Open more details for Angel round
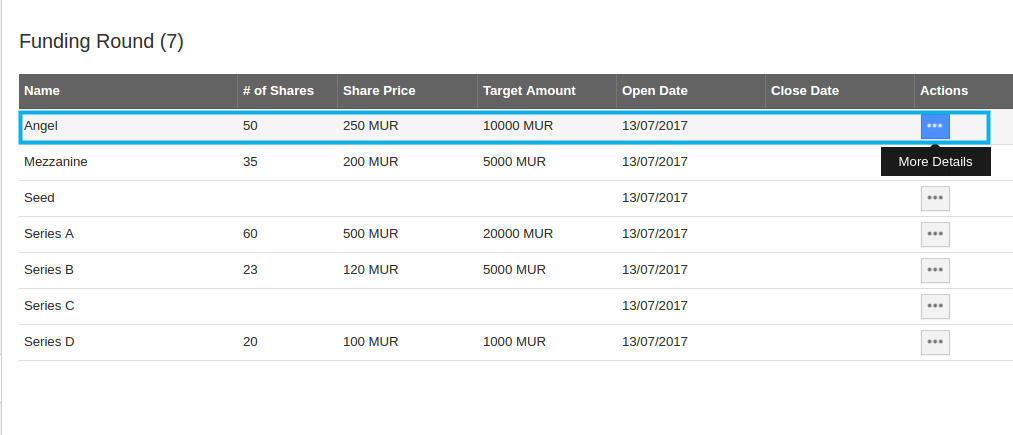The width and height of the screenshot is (1013, 435). click(935, 126)
